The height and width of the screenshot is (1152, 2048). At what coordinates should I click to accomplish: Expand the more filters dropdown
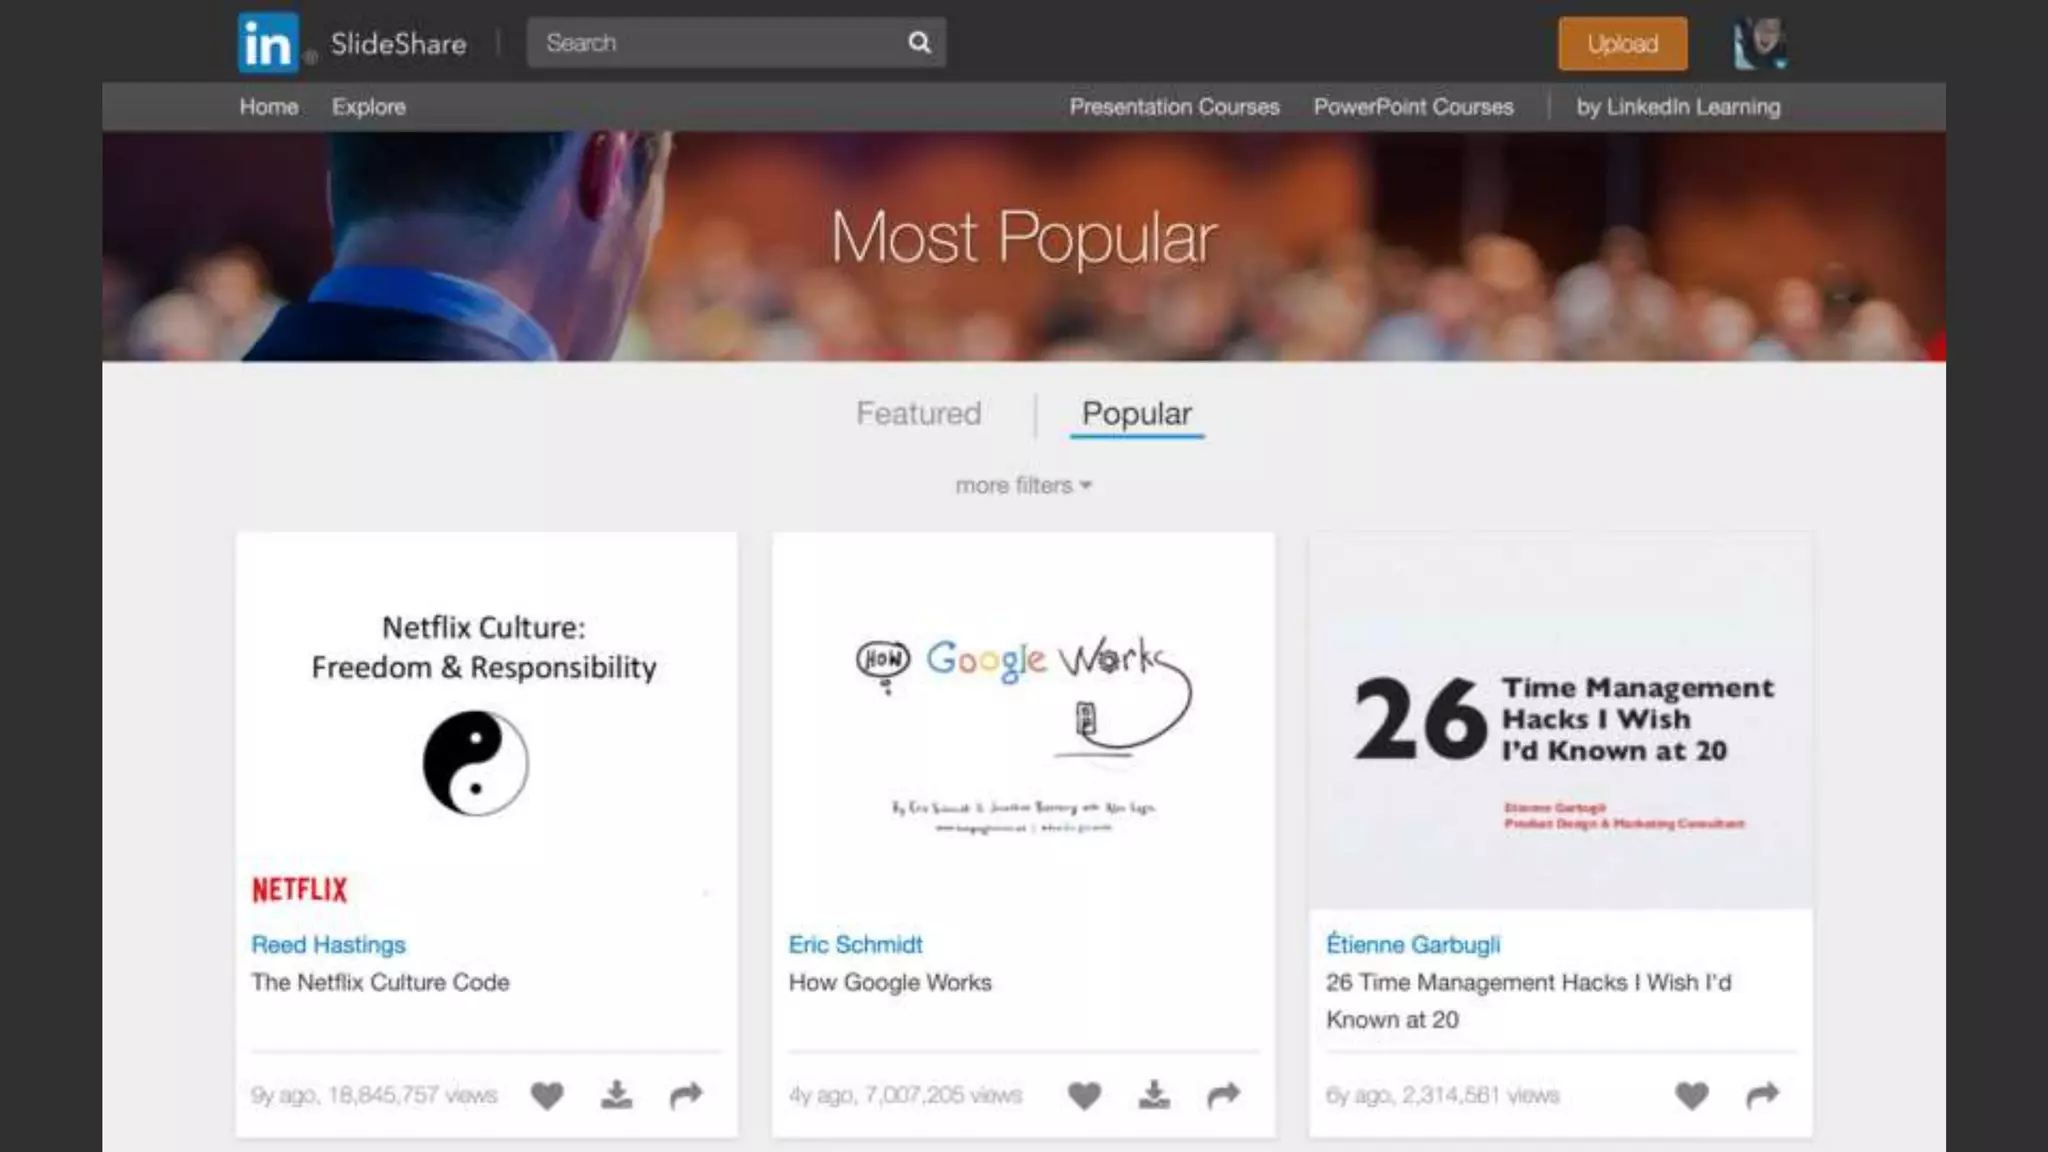(x=1023, y=485)
